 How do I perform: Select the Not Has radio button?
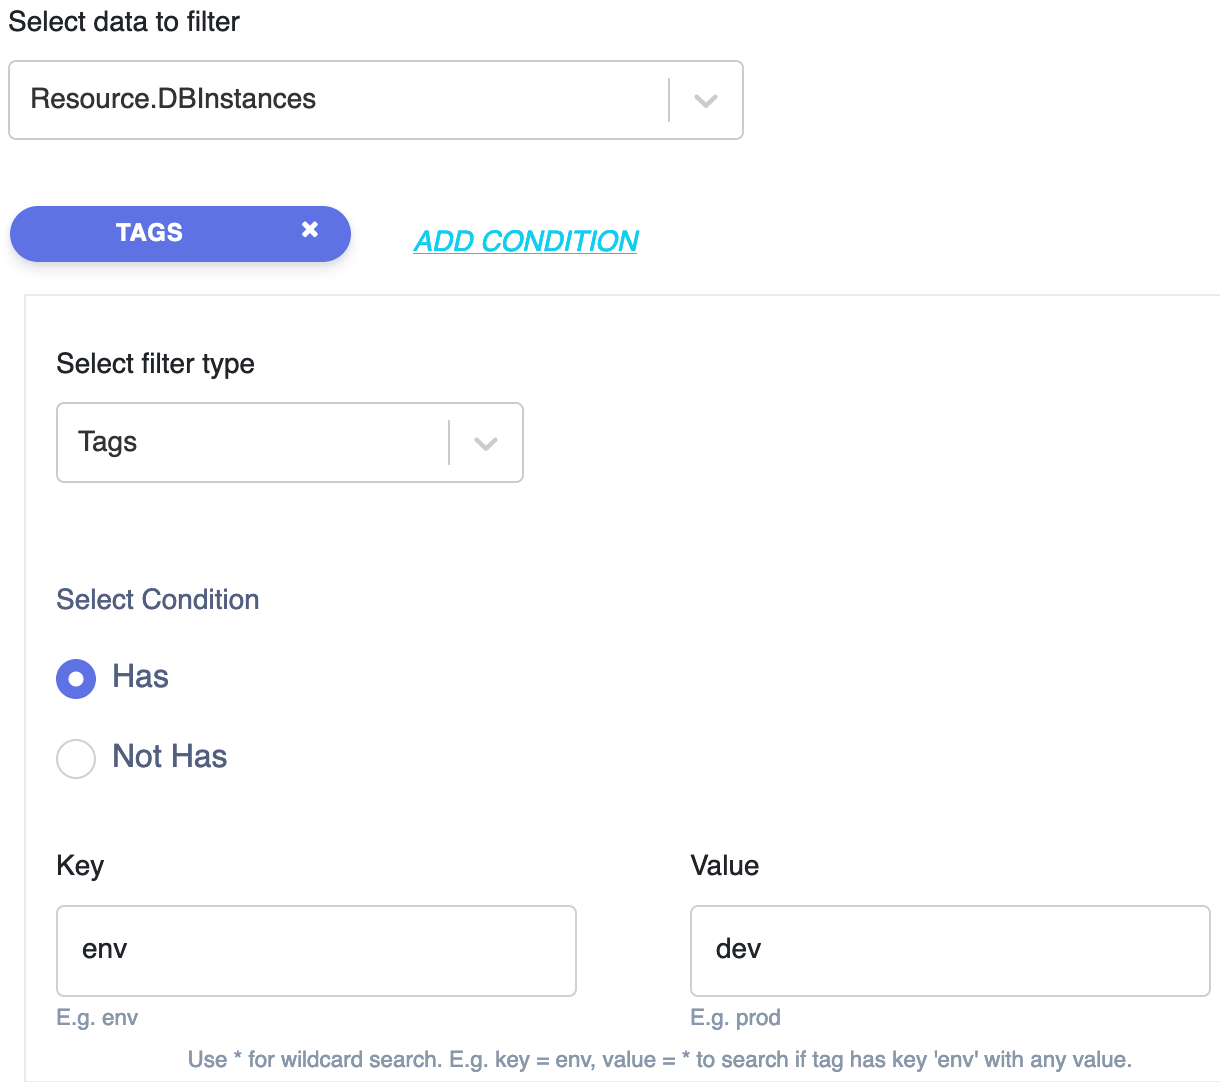click(76, 759)
